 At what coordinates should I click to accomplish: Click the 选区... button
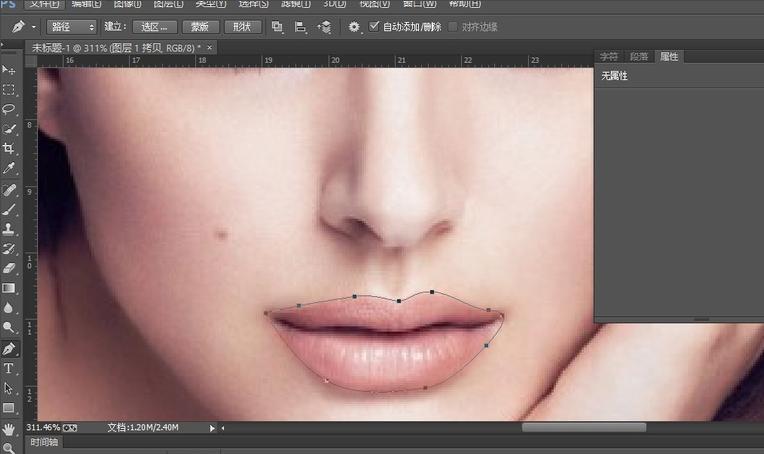click(x=154, y=27)
